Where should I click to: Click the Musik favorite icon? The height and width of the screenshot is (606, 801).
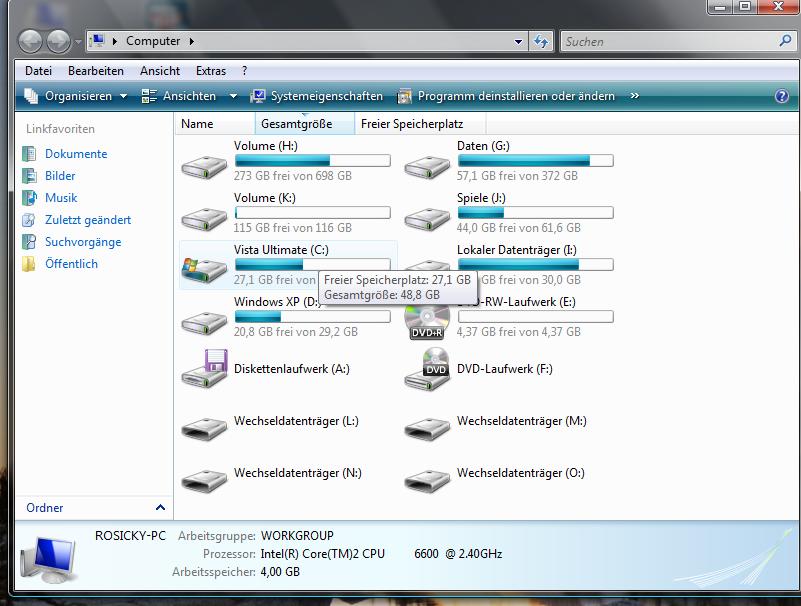(x=29, y=198)
